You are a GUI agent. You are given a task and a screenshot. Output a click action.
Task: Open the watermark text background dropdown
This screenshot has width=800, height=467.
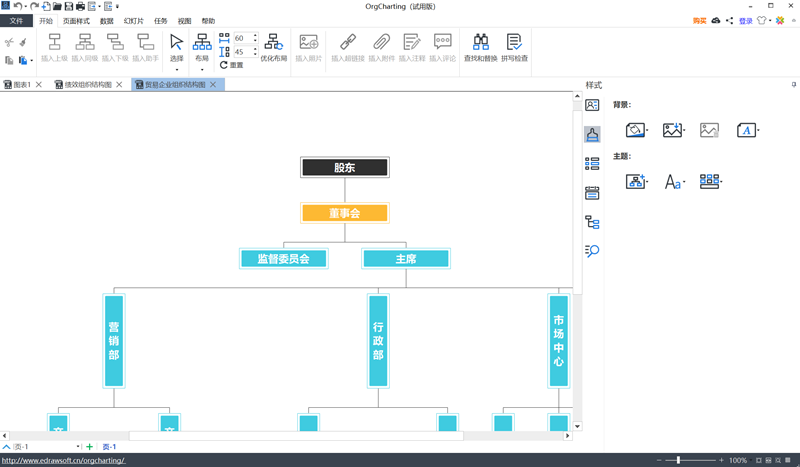(x=748, y=130)
